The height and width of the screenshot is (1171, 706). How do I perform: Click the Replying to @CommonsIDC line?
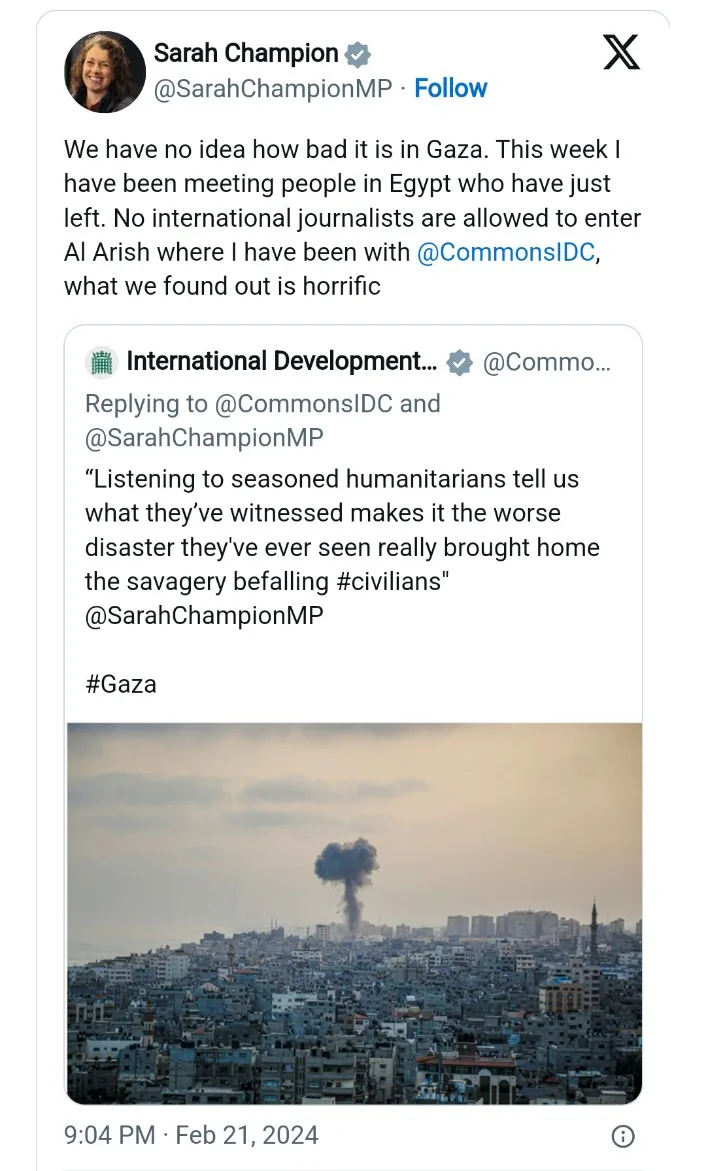(262, 403)
